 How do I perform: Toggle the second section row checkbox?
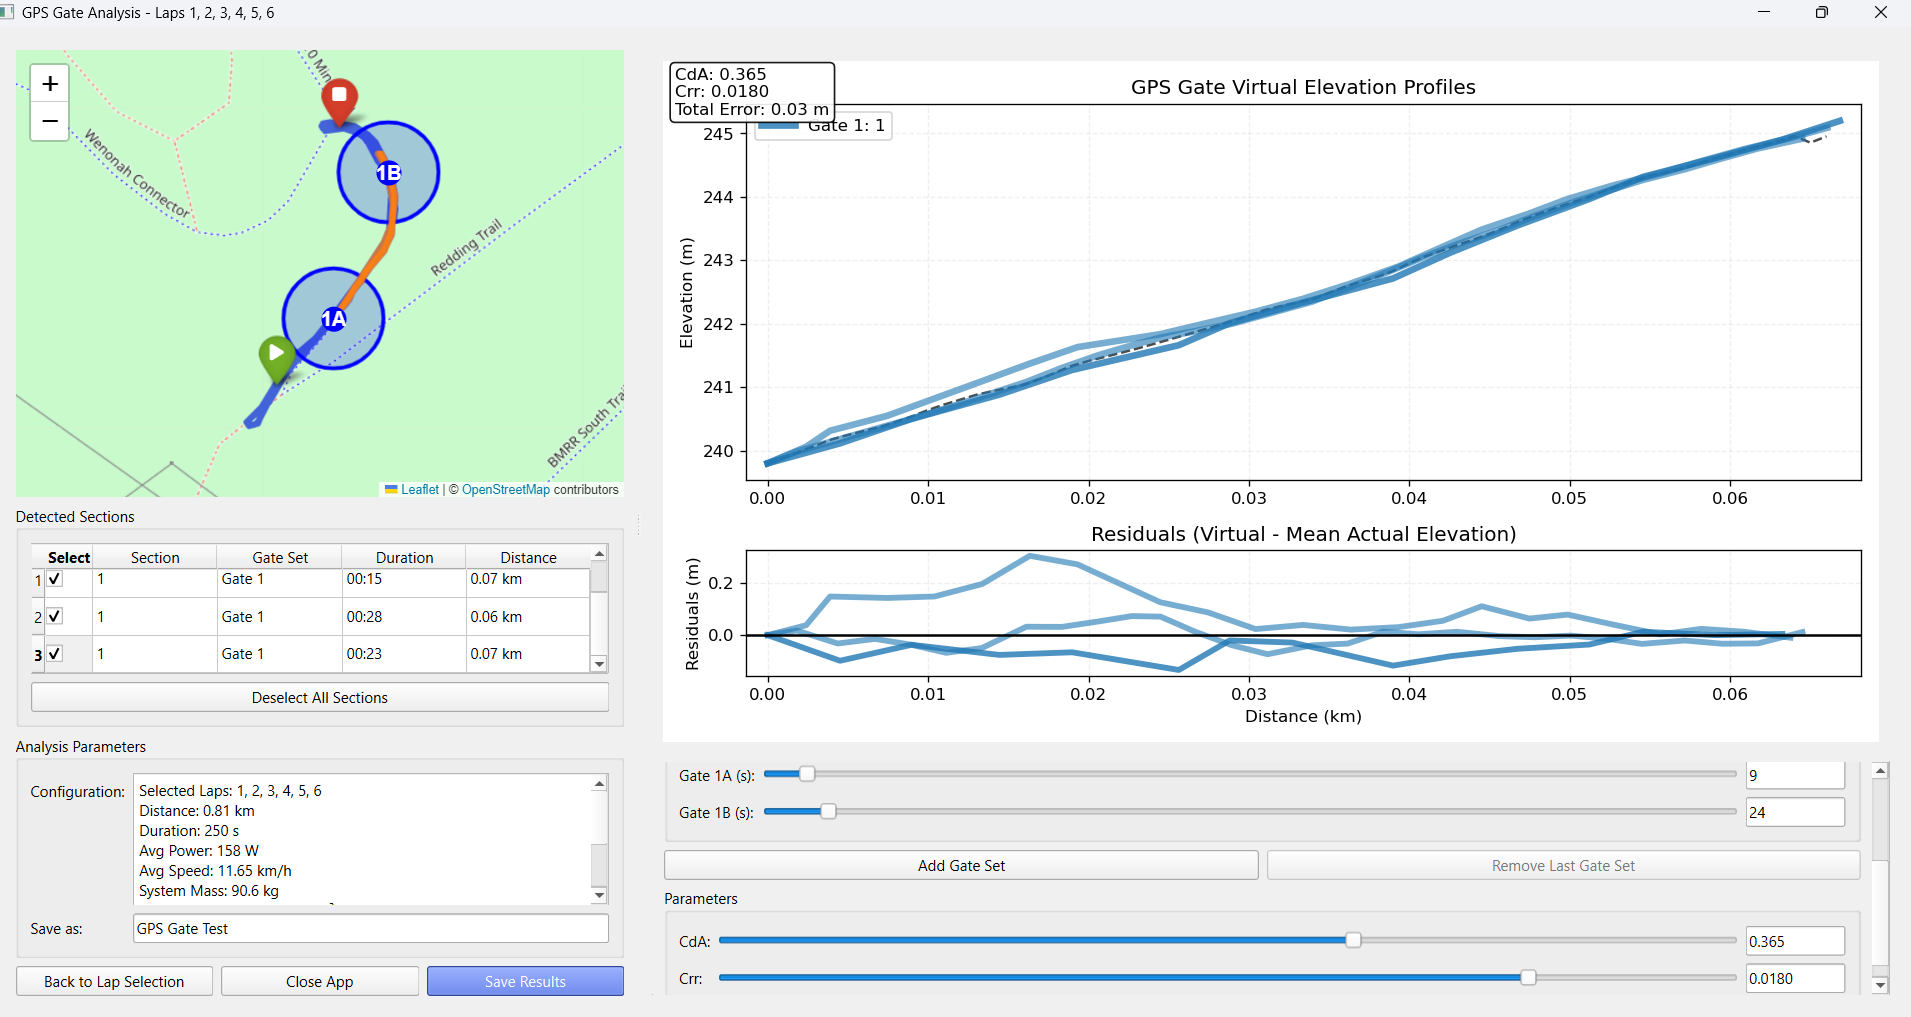(x=55, y=616)
